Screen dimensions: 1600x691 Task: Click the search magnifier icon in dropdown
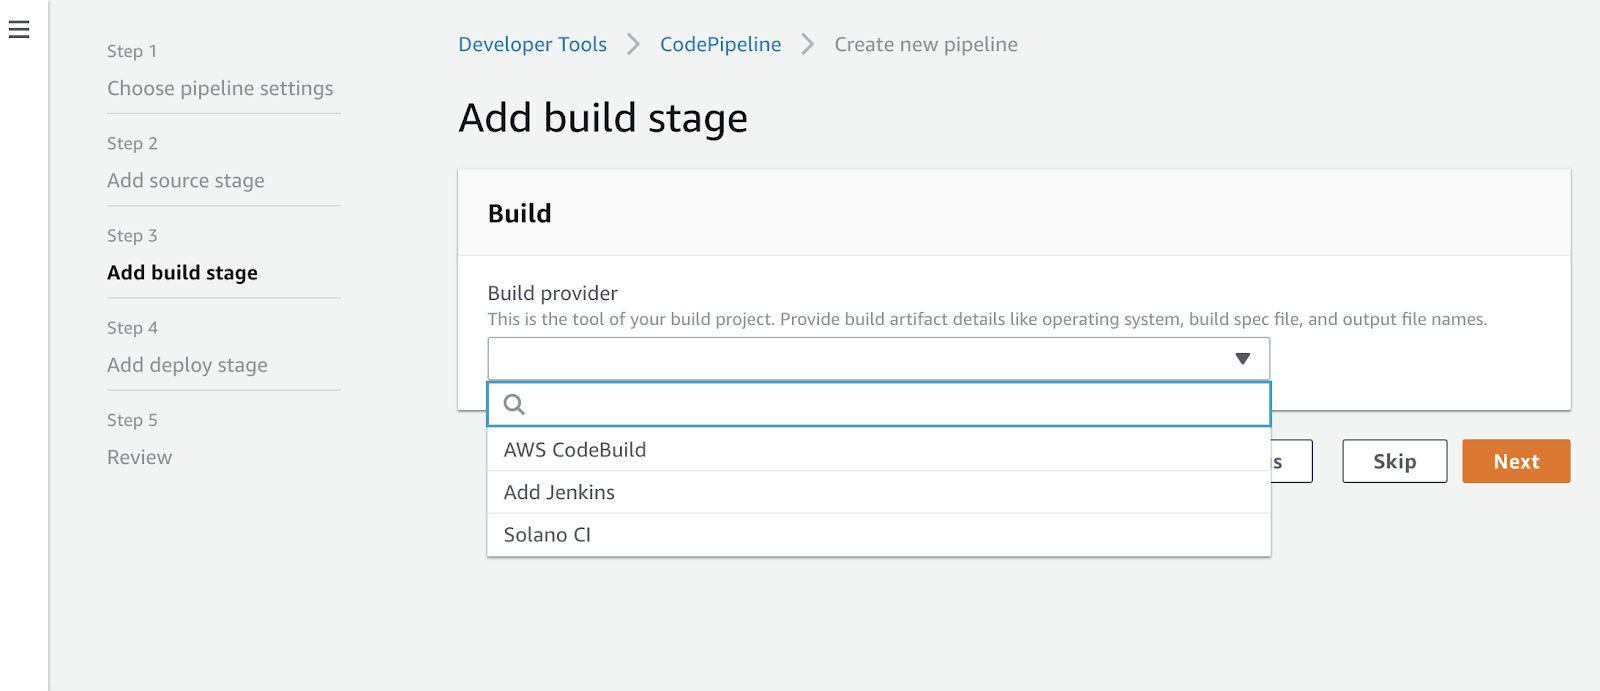tap(514, 404)
